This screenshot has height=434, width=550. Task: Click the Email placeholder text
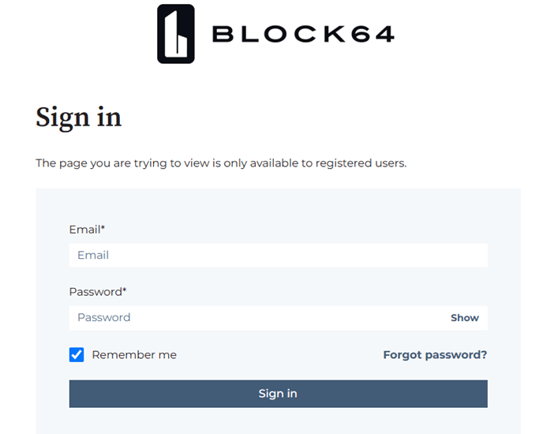pos(93,255)
